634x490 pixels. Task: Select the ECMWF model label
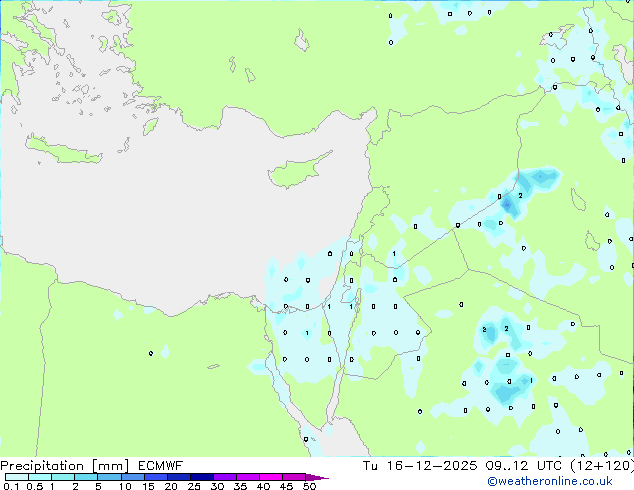pyautogui.click(x=161, y=466)
